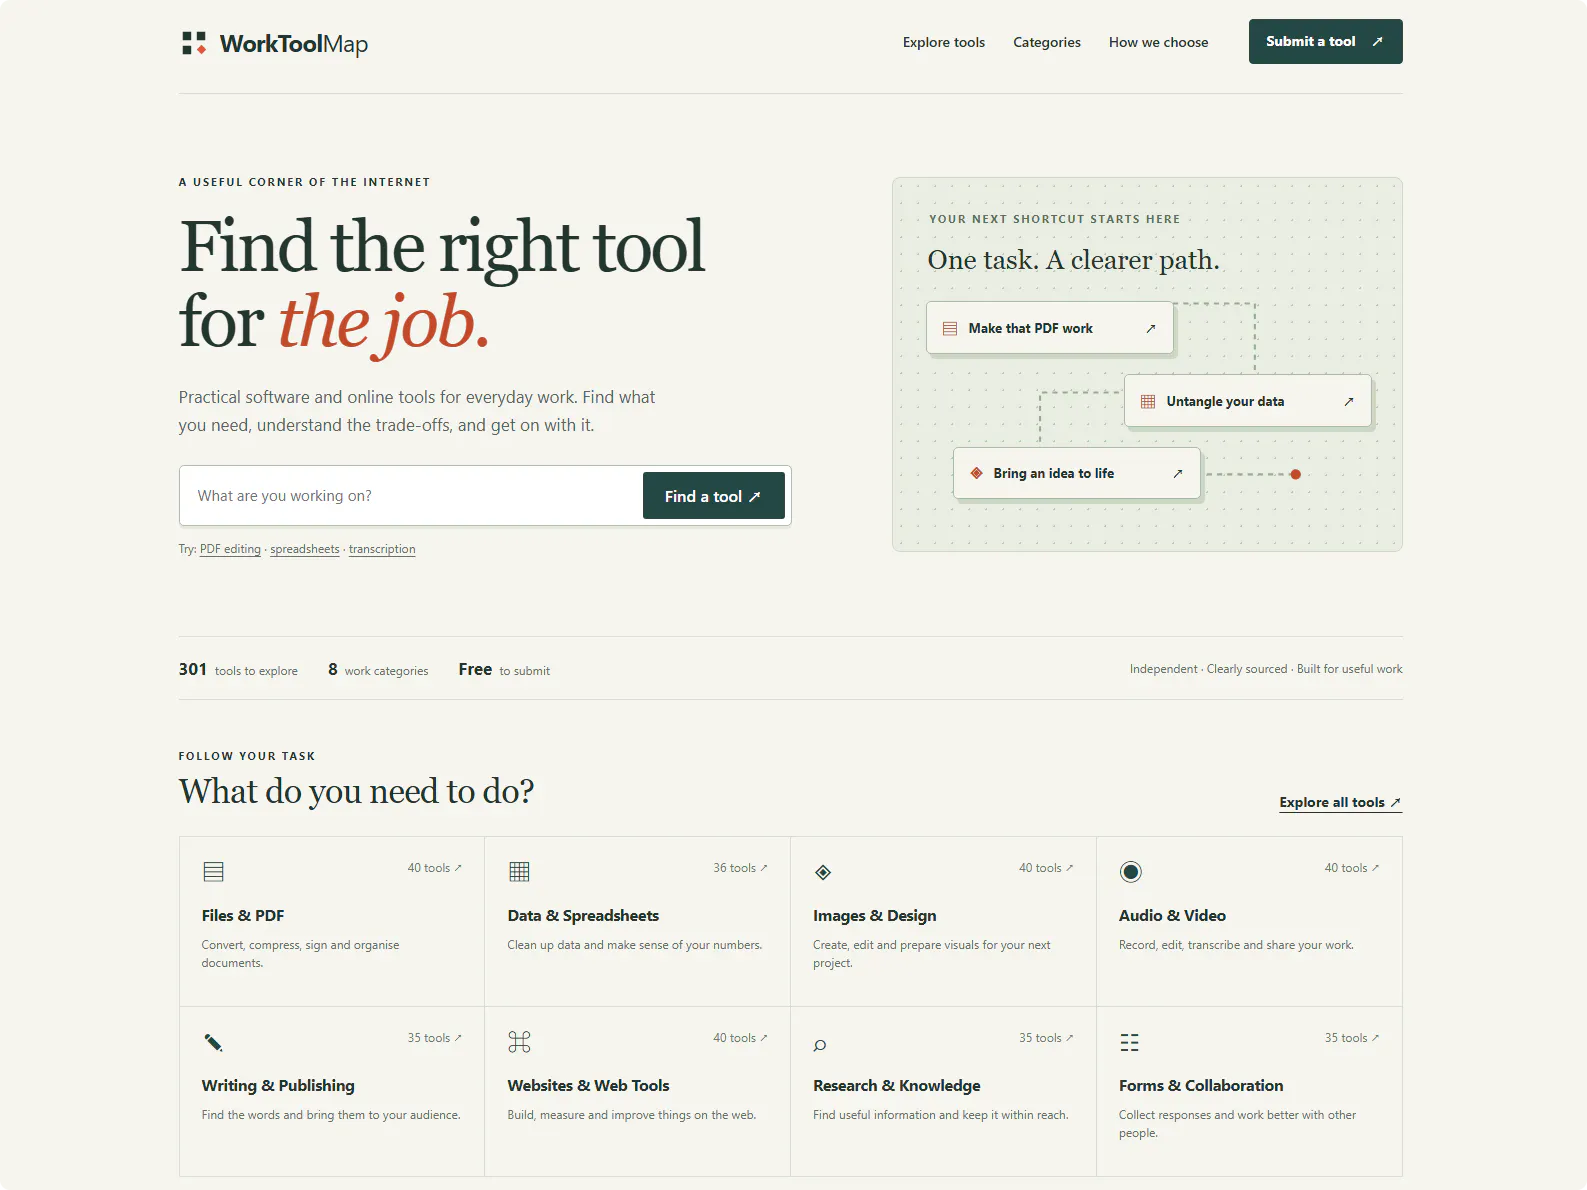Click the WorkToolMap brand name text
The image size is (1587, 1190).
tap(294, 43)
